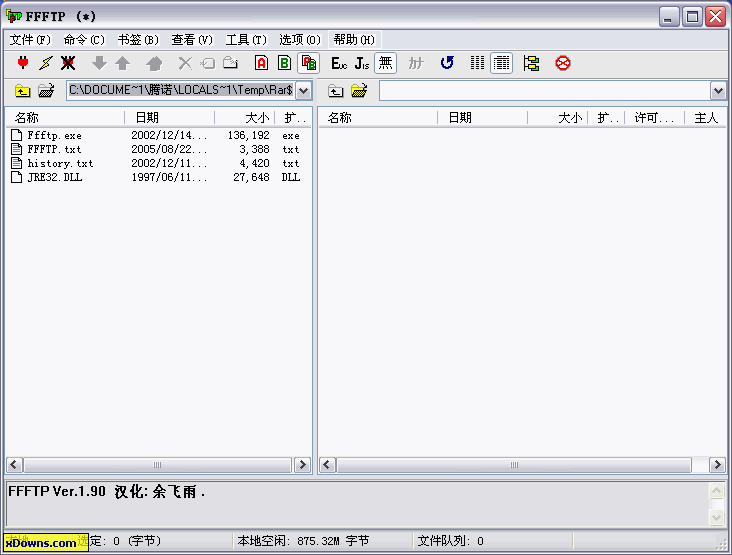Select Binary transfer mode (green B)
The height and width of the screenshot is (555, 732).
pyautogui.click(x=284, y=63)
